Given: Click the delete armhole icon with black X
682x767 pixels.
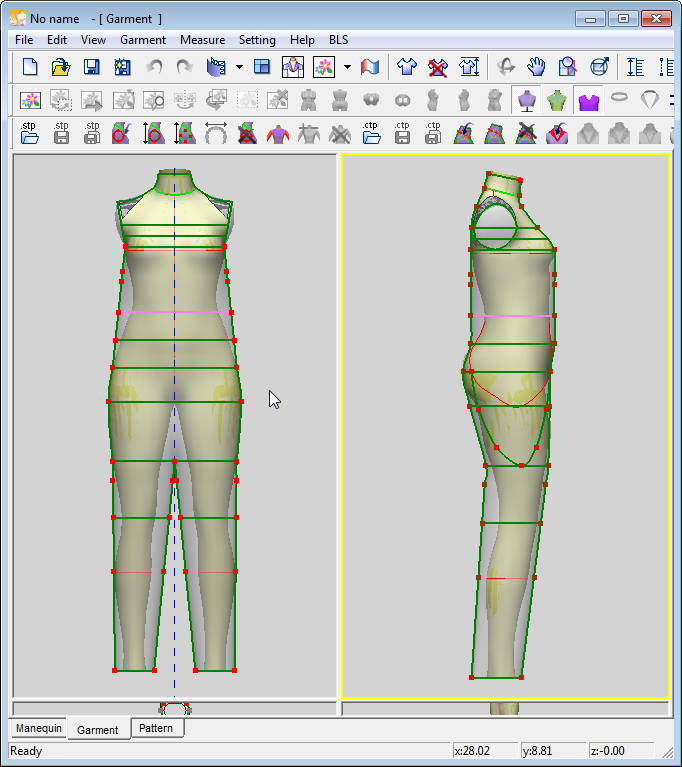Looking at the screenshot, I should click(x=247, y=133).
